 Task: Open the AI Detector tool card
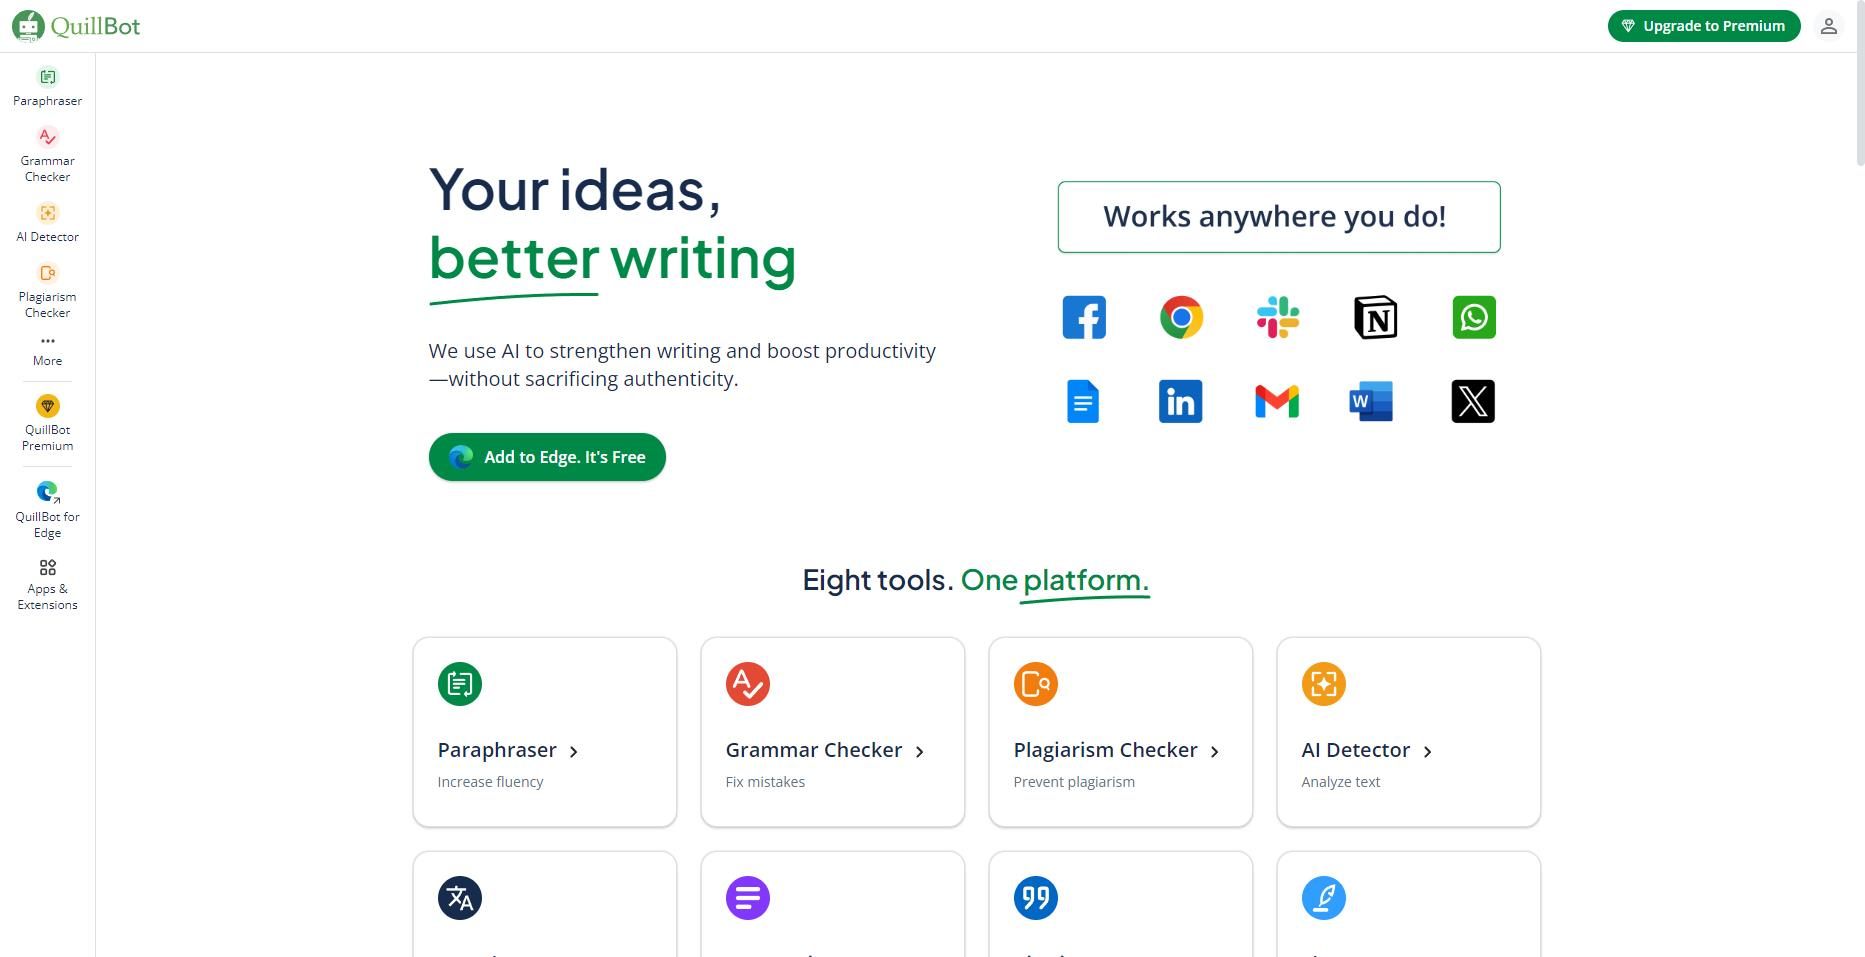point(1408,732)
